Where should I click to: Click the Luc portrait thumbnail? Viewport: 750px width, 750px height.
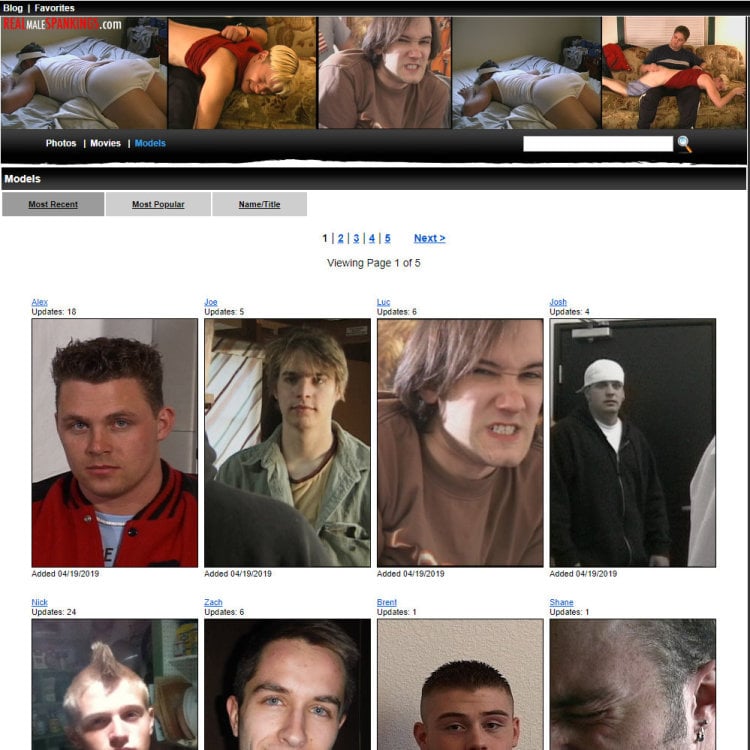pyautogui.click(x=460, y=443)
